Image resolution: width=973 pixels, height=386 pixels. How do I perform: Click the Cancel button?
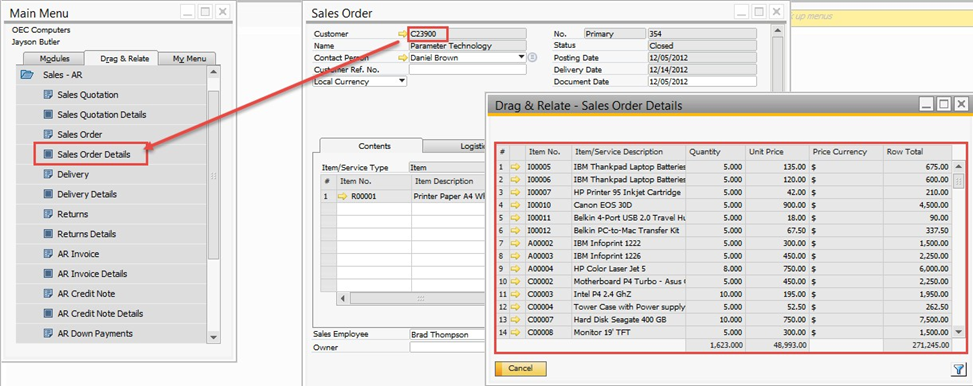pos(521,369)
